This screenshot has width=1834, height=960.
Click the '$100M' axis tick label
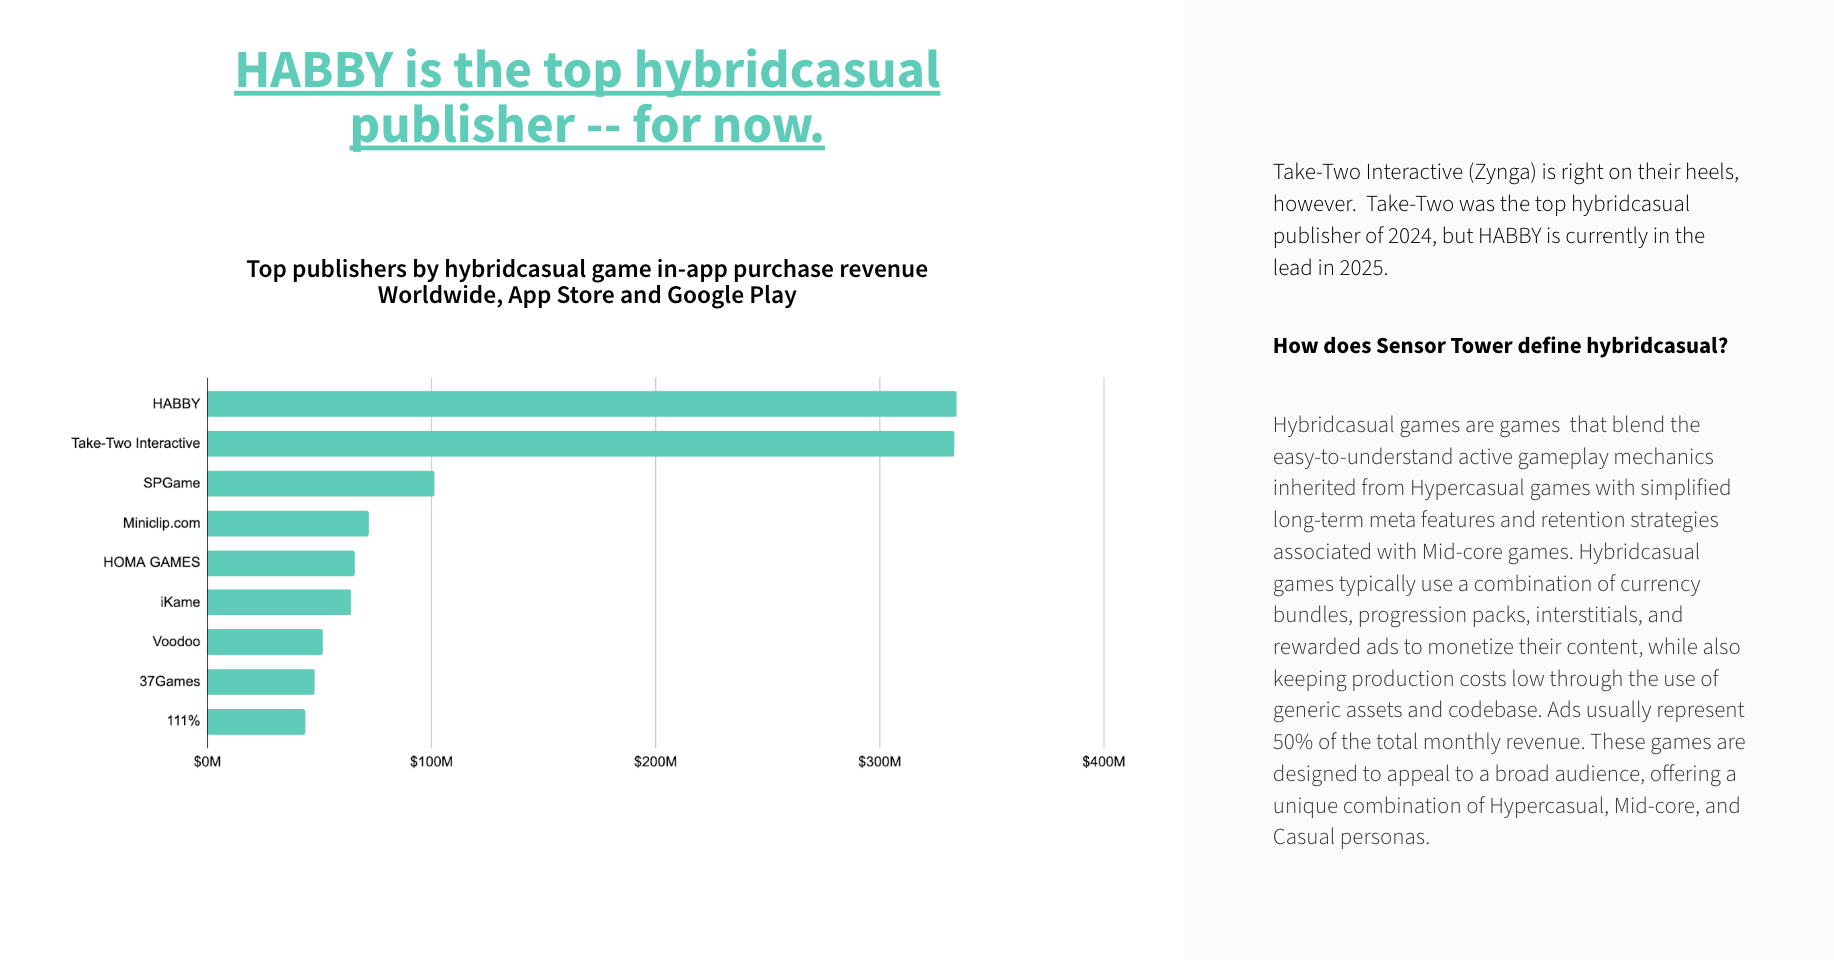tap(432, 762)
